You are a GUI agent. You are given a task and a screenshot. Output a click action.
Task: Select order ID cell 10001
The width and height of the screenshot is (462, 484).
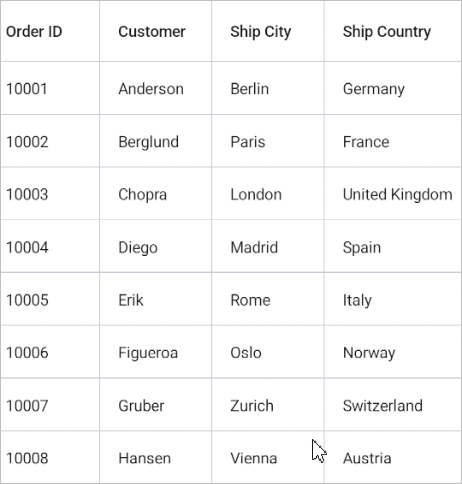[50, 88]
